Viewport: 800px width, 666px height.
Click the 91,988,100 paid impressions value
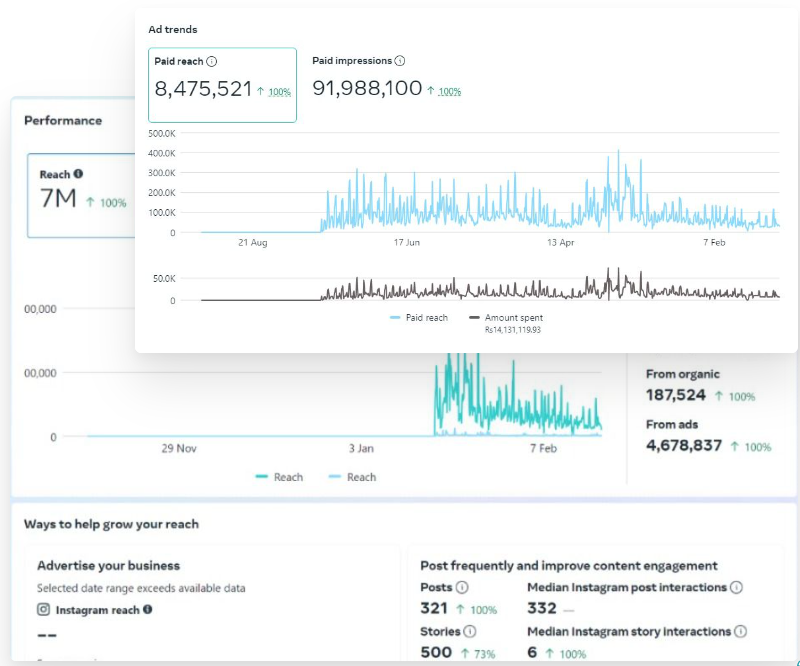[x=367, y=88]
